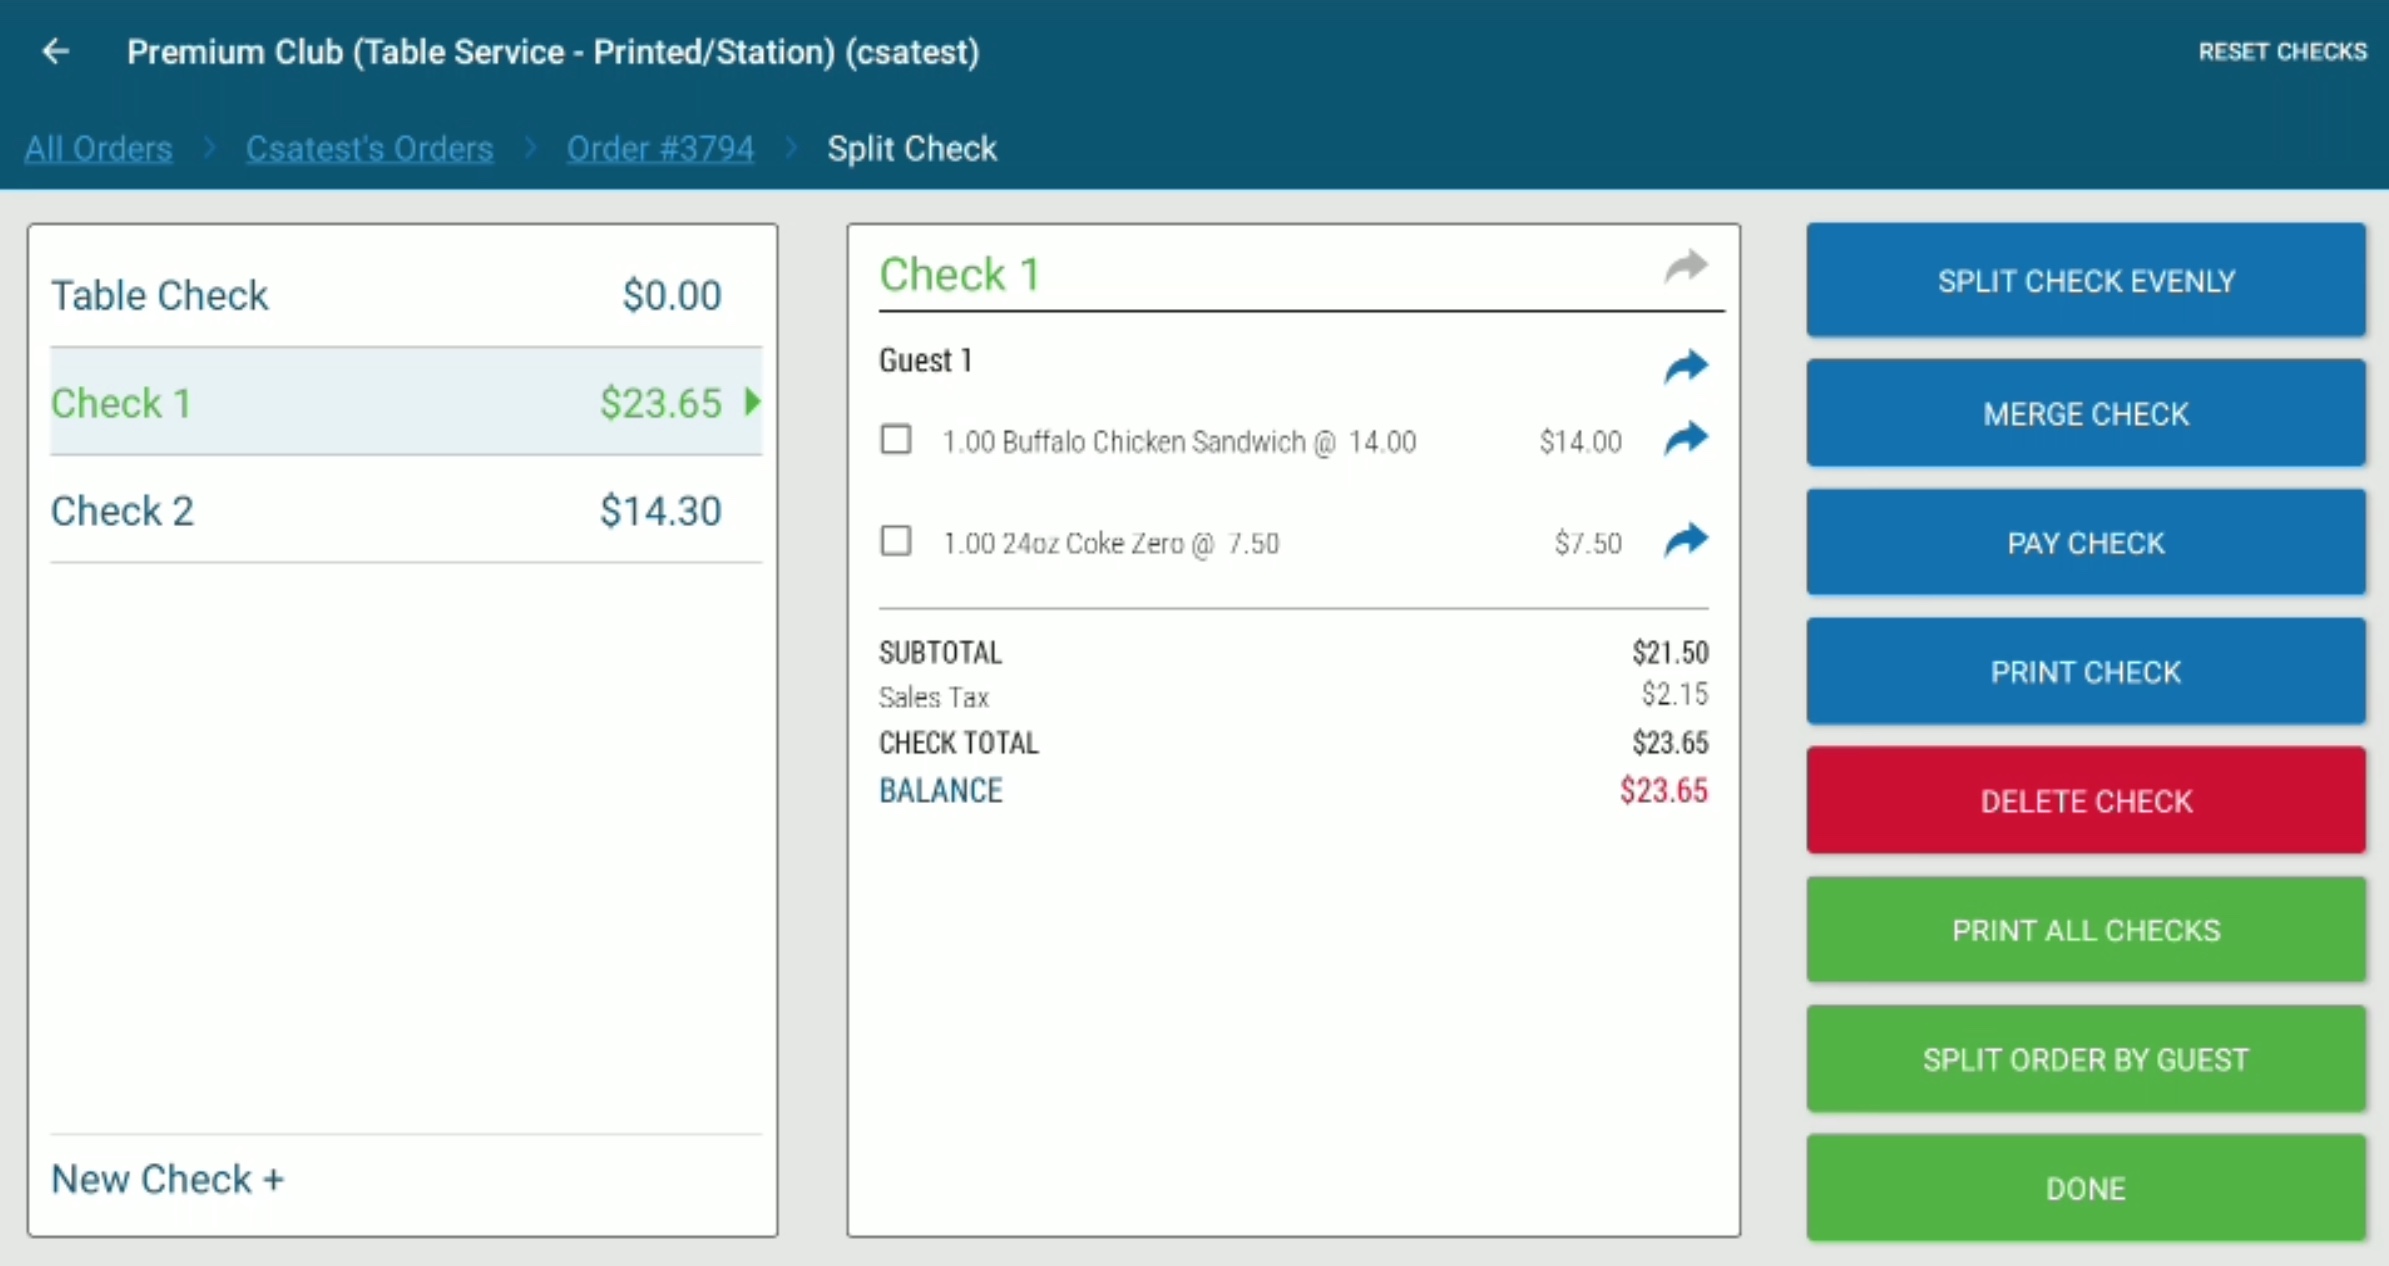Move 24oz Coke Zero with arrow icon

[x=1686, y=540]
